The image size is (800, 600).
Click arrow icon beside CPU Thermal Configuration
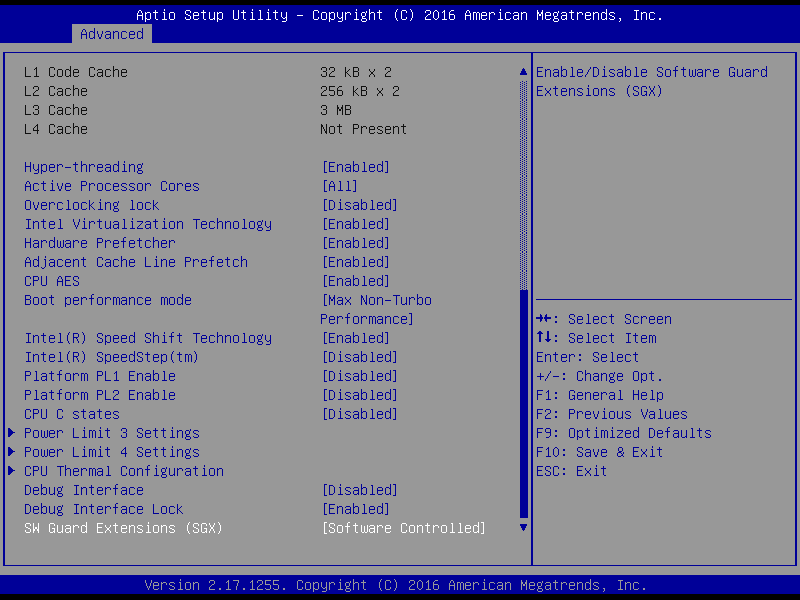pos(12,471)
